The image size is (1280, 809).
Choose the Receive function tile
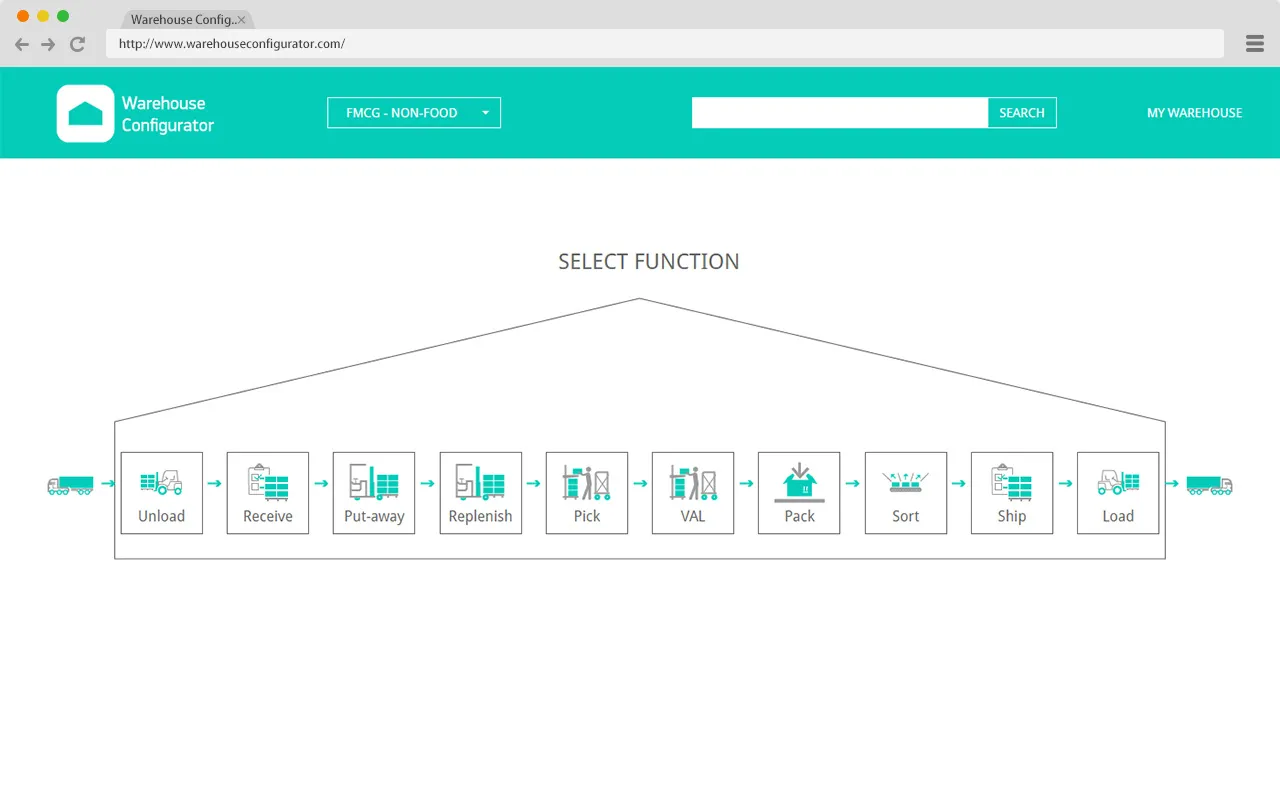click(268, 492)
